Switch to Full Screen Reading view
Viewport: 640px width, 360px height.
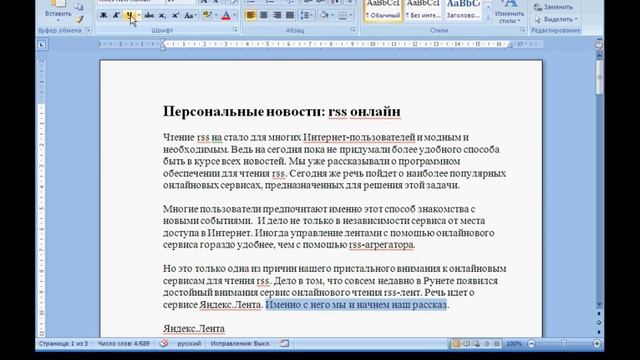point(466,344)
